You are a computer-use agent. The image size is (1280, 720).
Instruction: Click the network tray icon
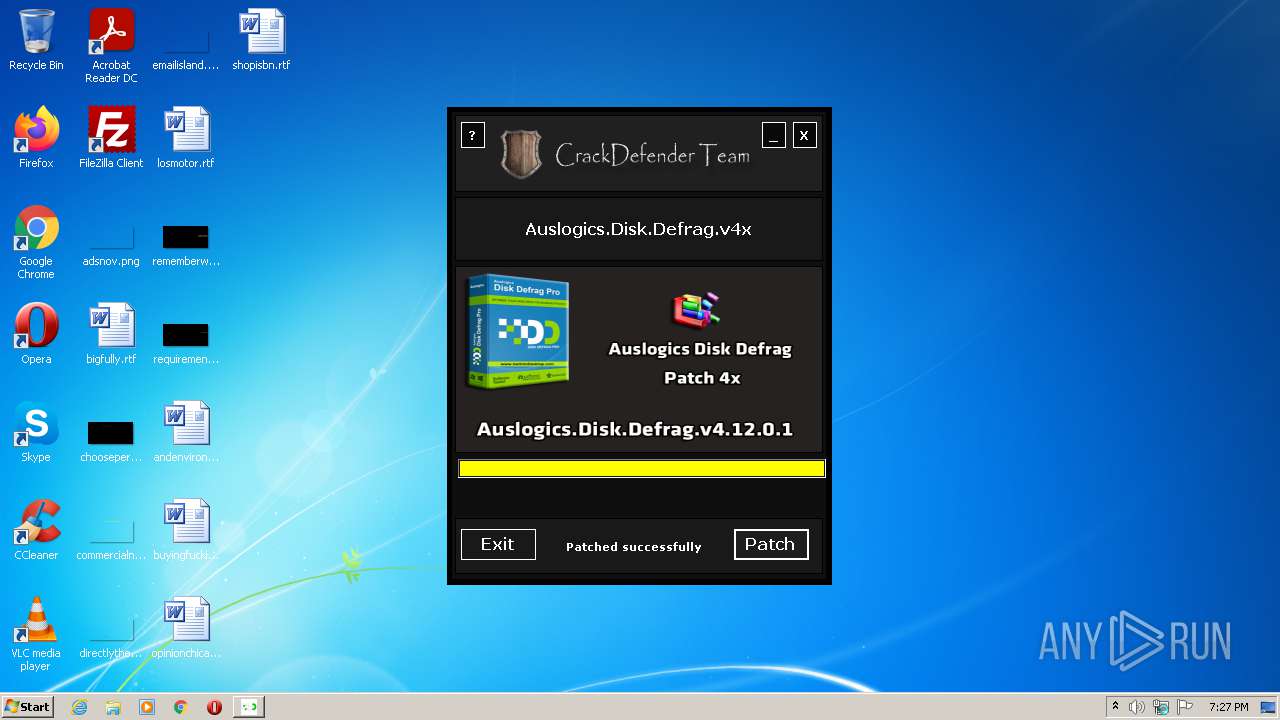click(1161, 707)
